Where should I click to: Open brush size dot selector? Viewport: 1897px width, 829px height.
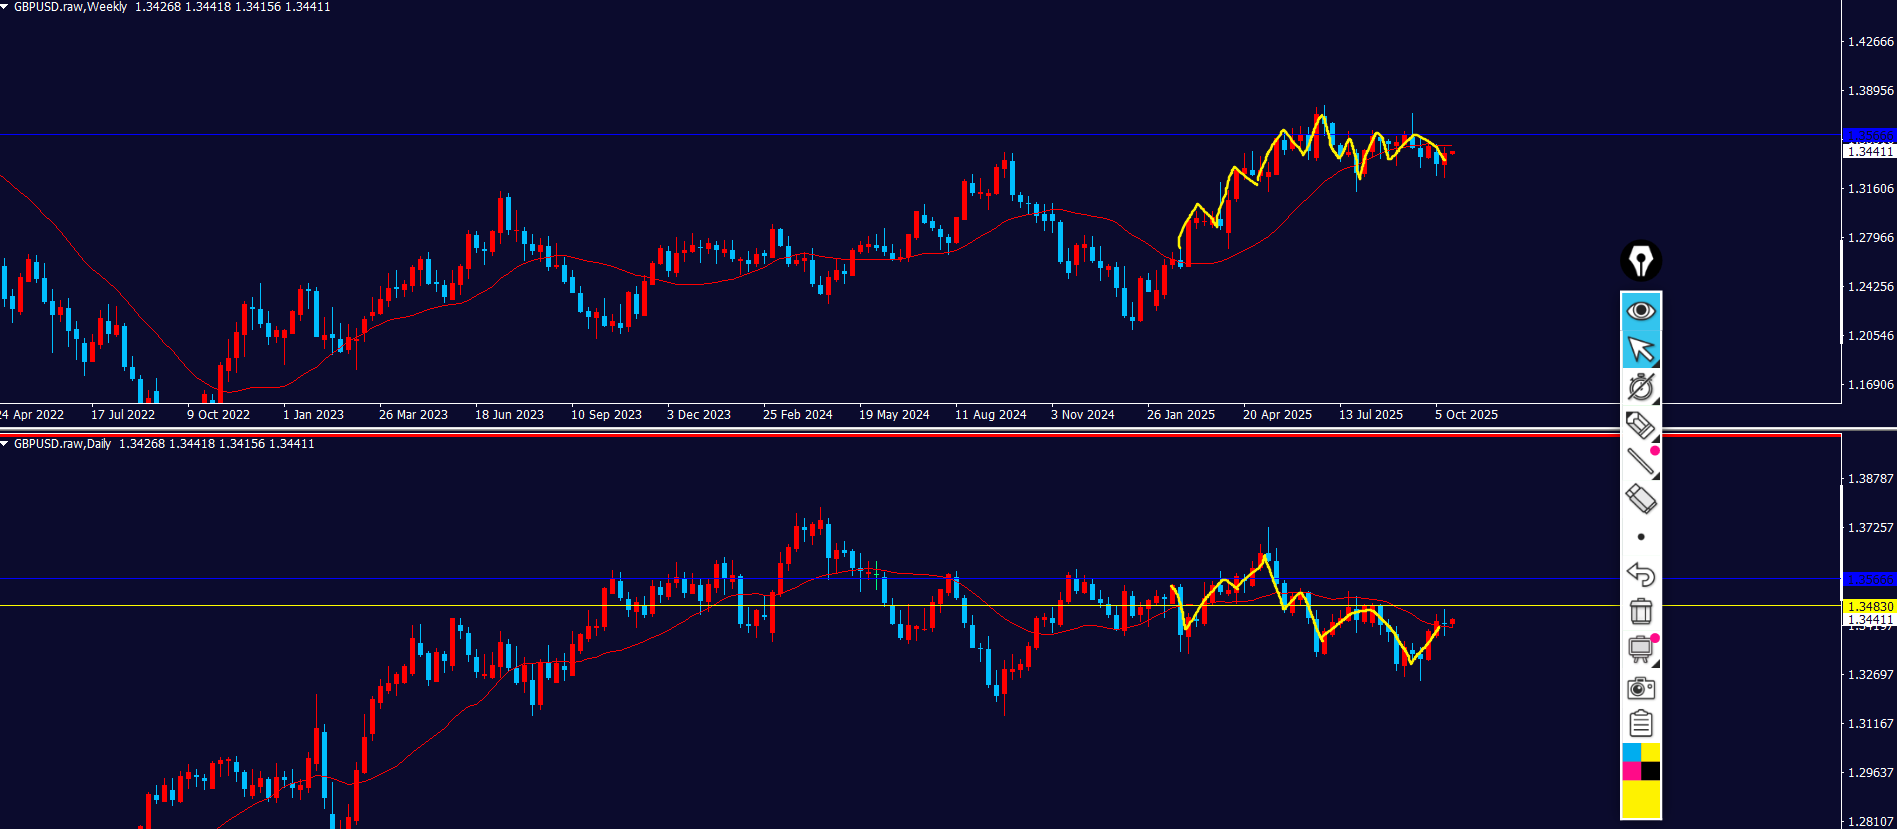(x=1640, y=537)
